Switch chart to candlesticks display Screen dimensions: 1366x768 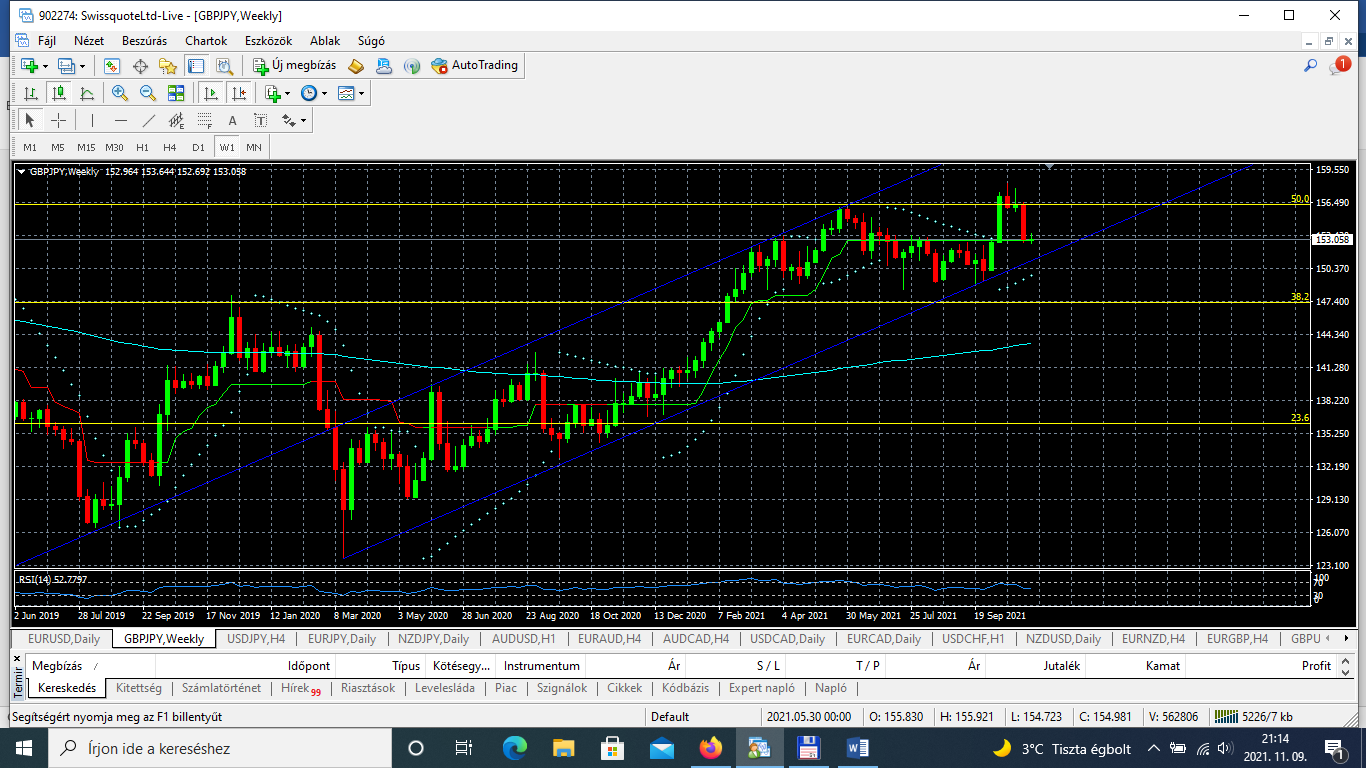click(59, 93)
